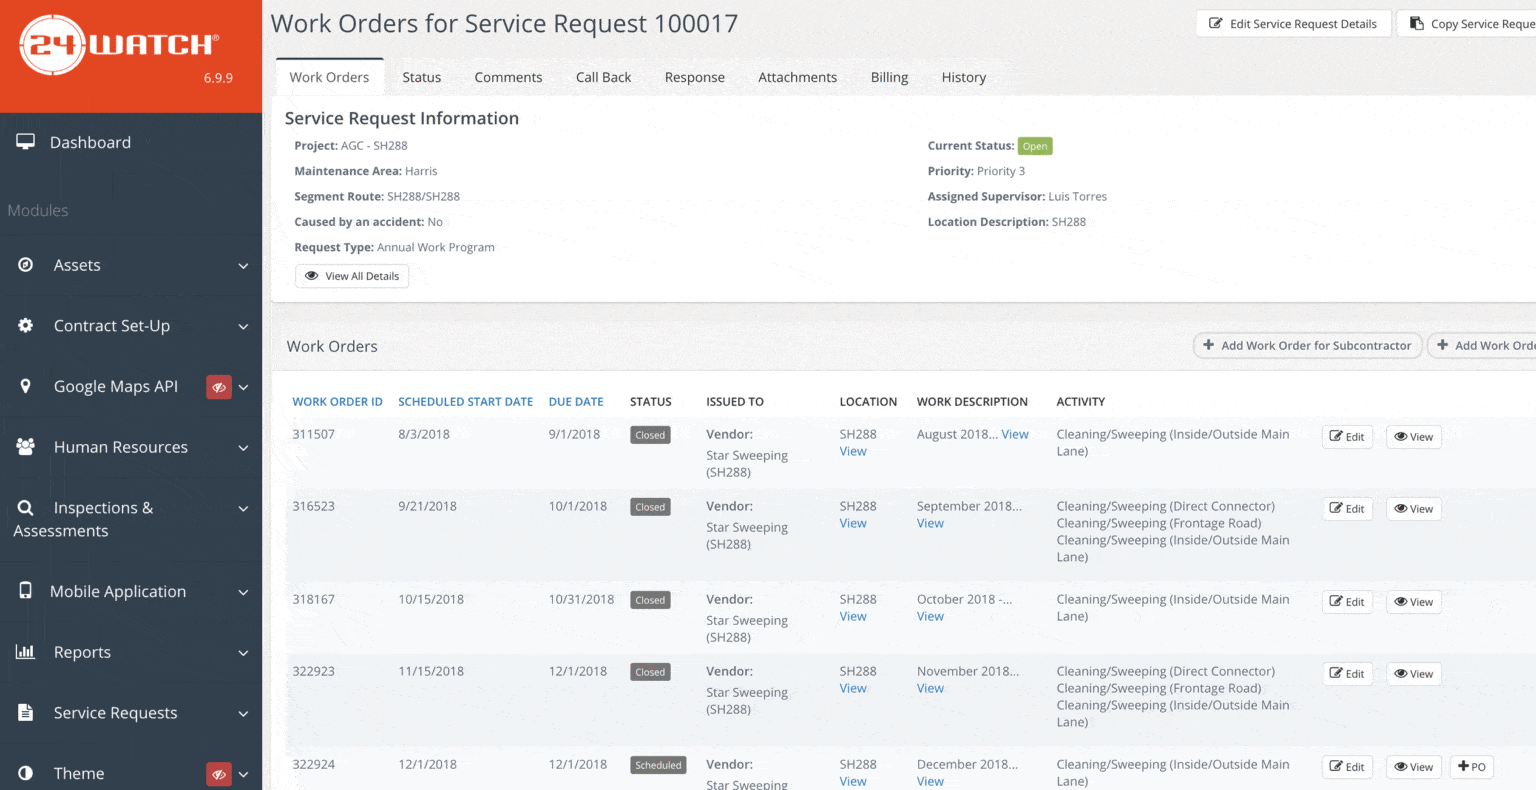Open the Reports chart icon
Screen dimensions: 1536x790
pos(25,651)
